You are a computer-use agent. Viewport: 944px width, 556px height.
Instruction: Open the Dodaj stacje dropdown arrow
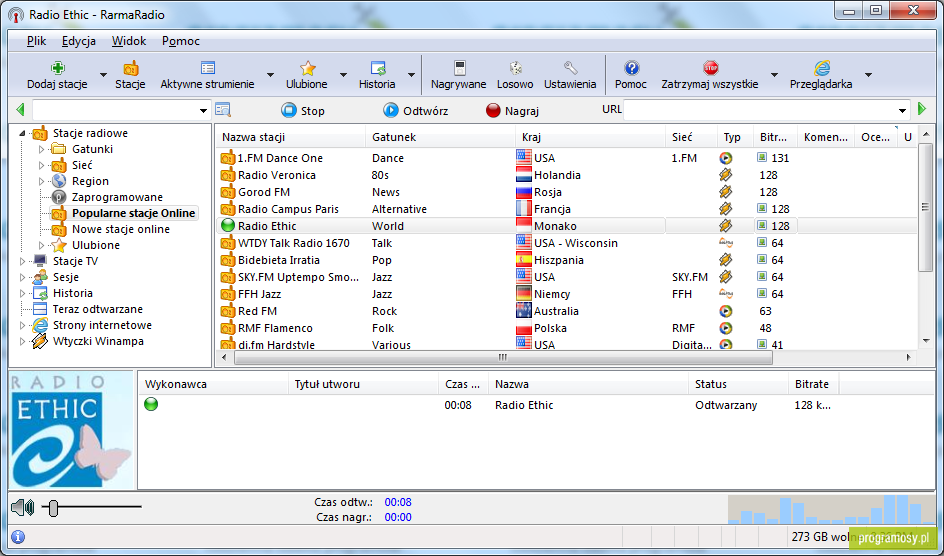point(103,75)
